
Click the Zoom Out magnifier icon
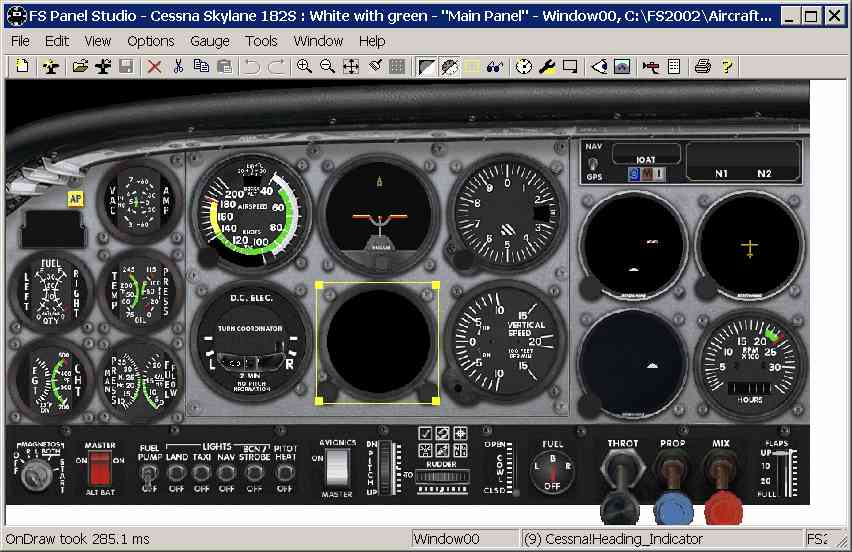coord(327,66)
